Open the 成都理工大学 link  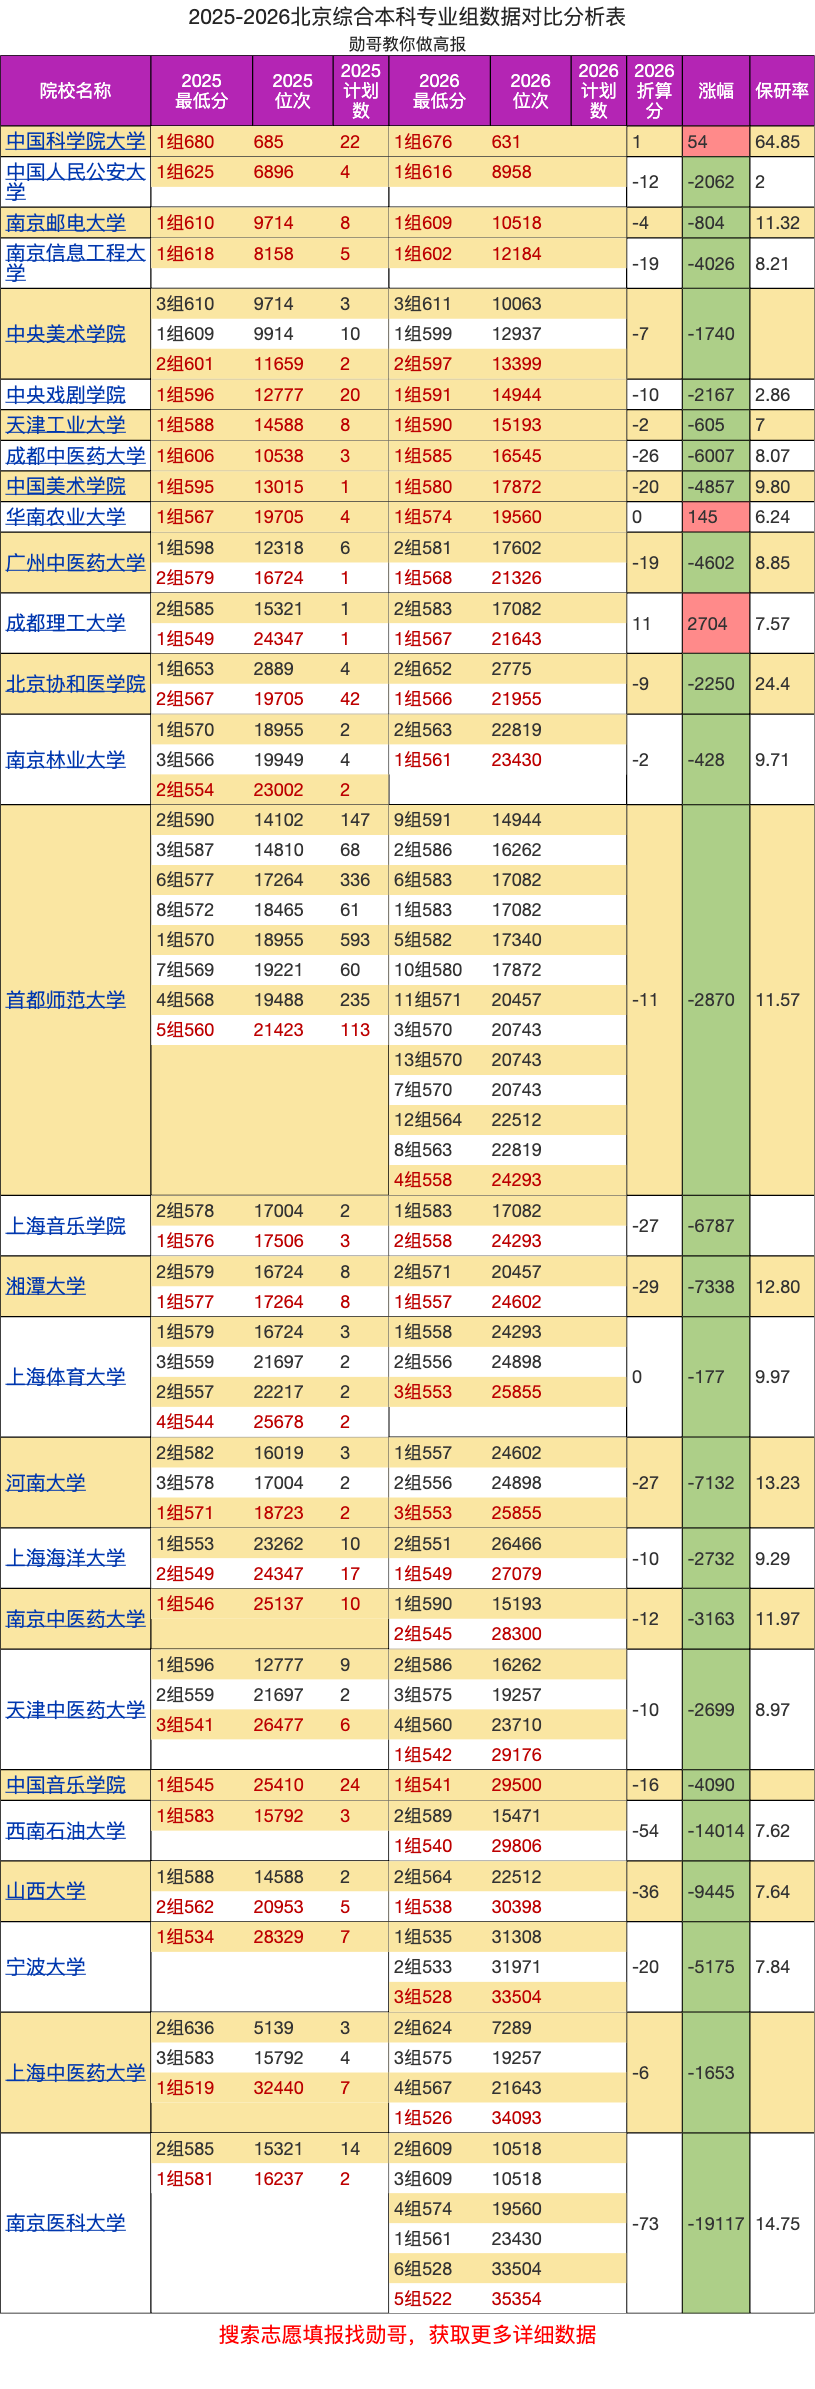(66, 623)
